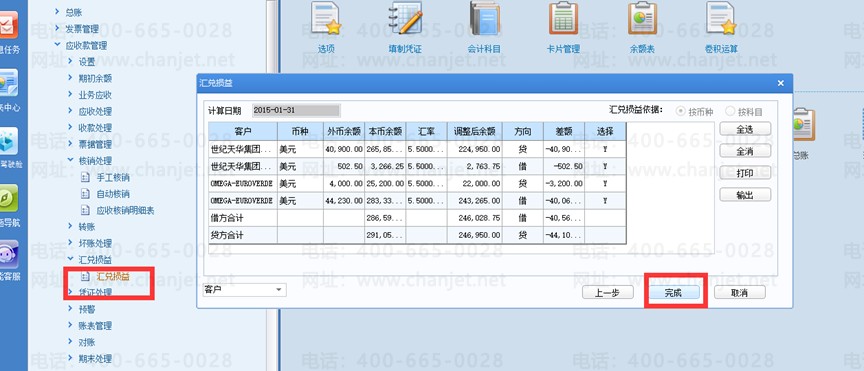864x371 pixels.
Task: Click the left panel vertical scrollbar
Action: pos(271,185)
